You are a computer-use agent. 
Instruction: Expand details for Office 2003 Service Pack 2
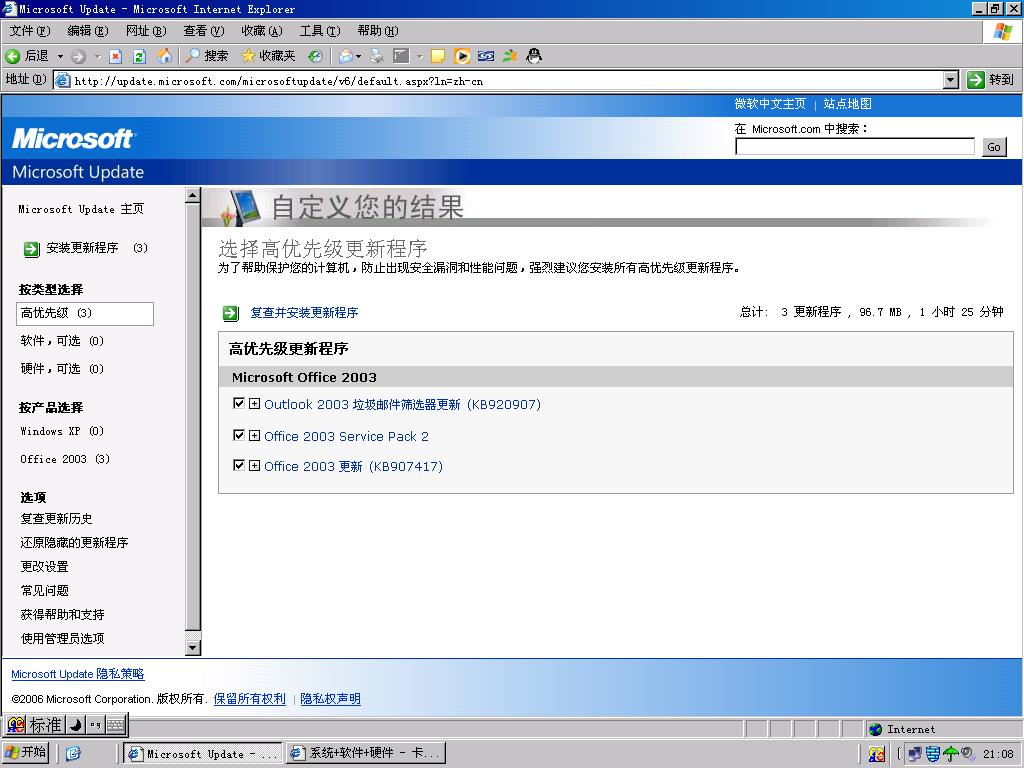pyautogui.click(x=255, y=435)
